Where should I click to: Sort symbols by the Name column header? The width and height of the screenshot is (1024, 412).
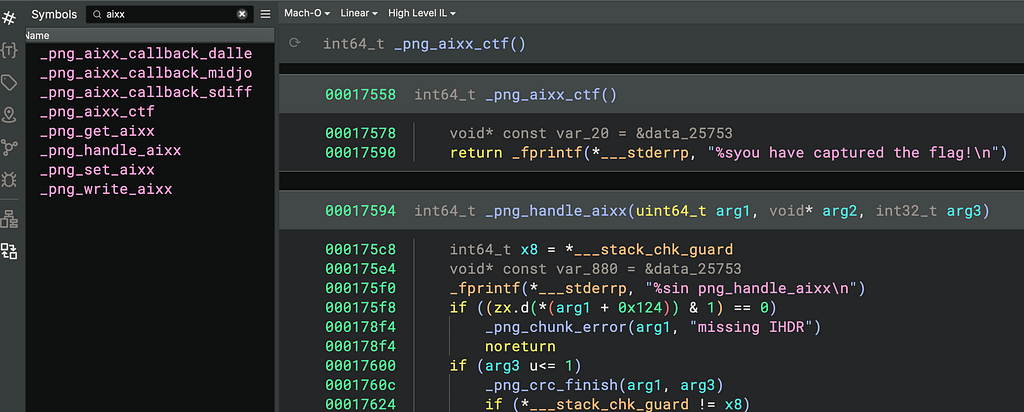[x=150, y=36]
